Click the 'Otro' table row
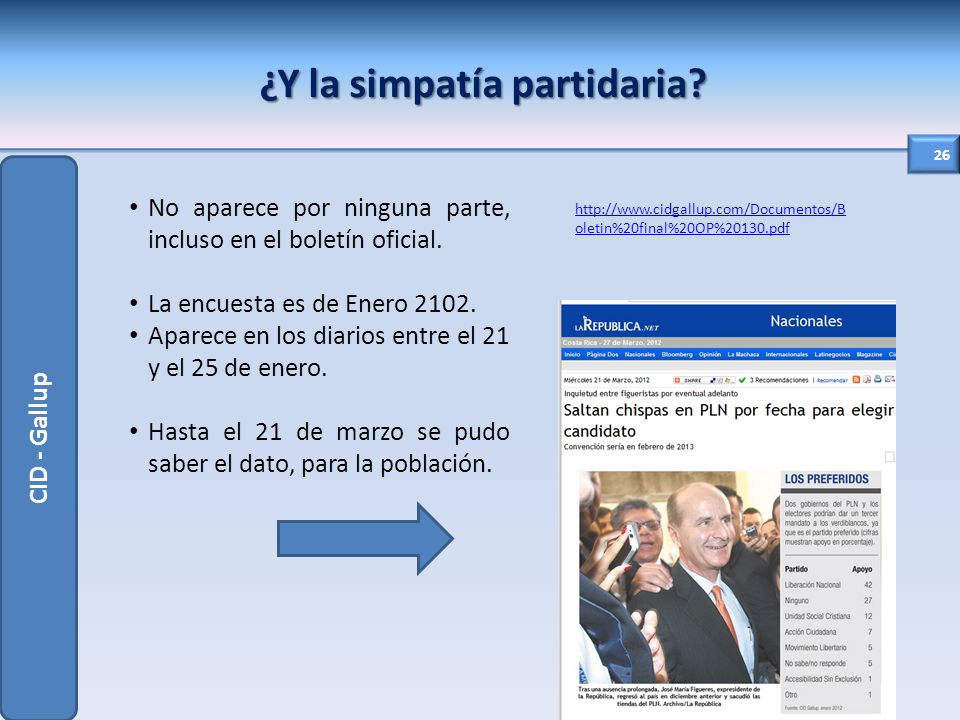The height and width of the screenshot is (720, 960). [828, 694]
